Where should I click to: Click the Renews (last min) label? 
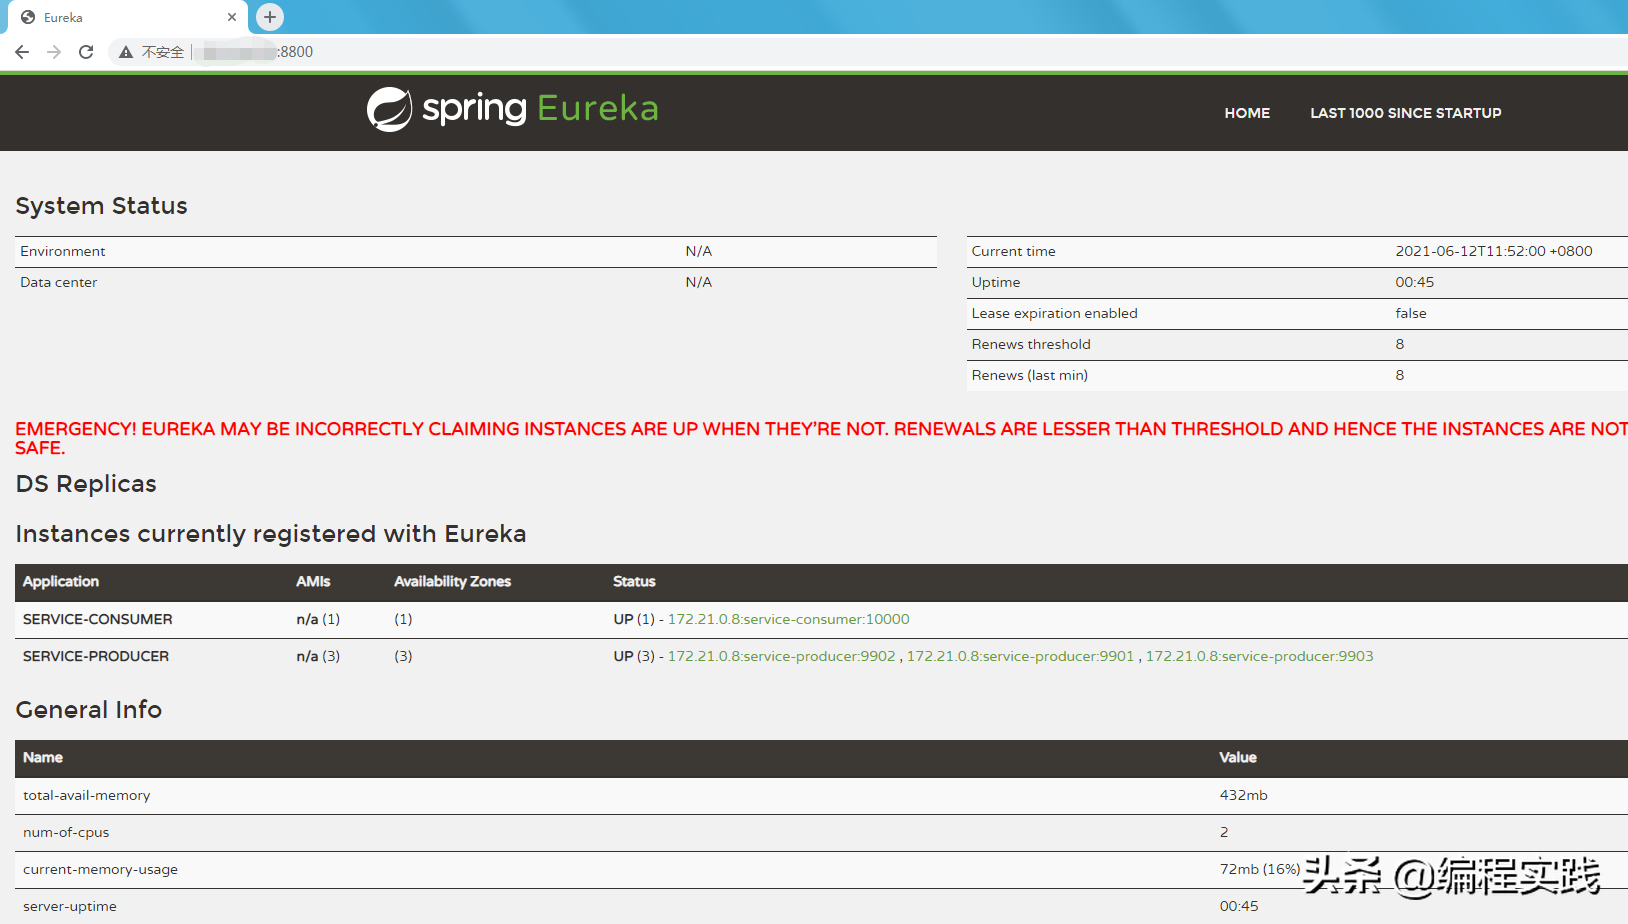pos(1030,375)
